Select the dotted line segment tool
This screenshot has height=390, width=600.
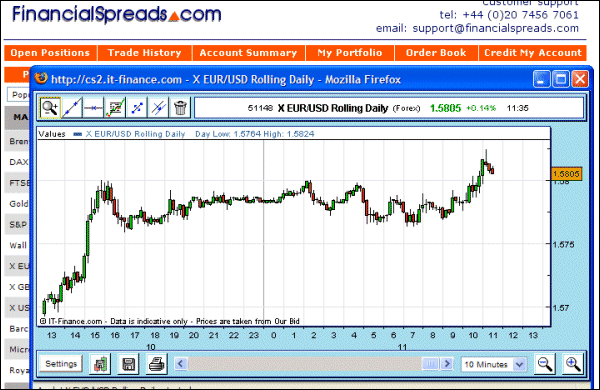(137, 108)
